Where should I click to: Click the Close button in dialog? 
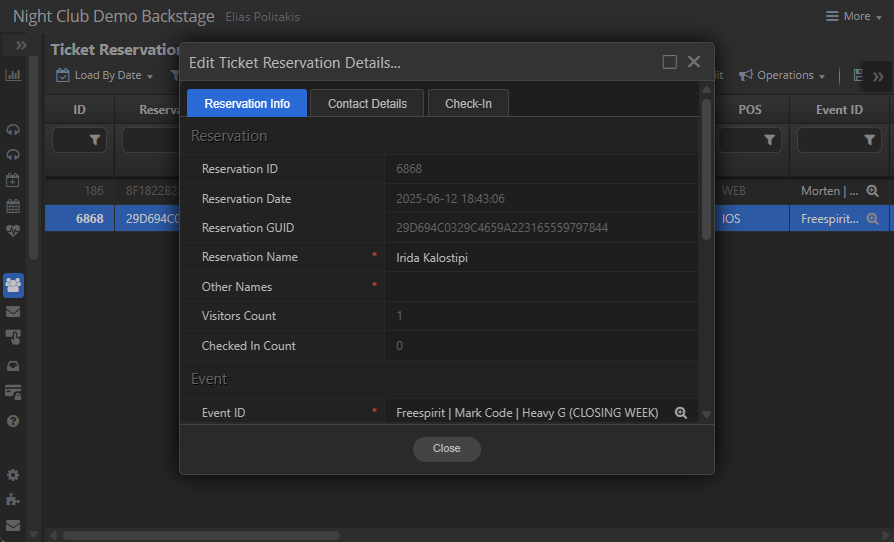coord(446,449)
